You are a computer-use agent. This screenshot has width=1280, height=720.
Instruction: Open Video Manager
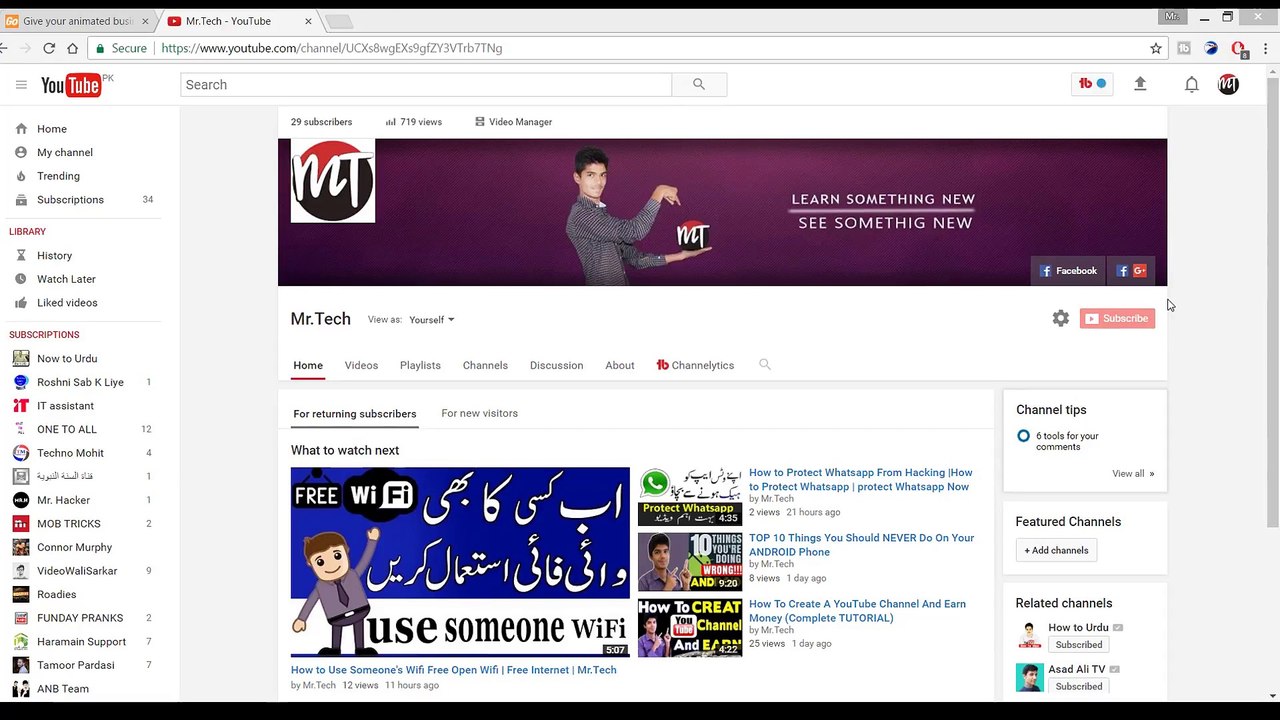point(513,122)
